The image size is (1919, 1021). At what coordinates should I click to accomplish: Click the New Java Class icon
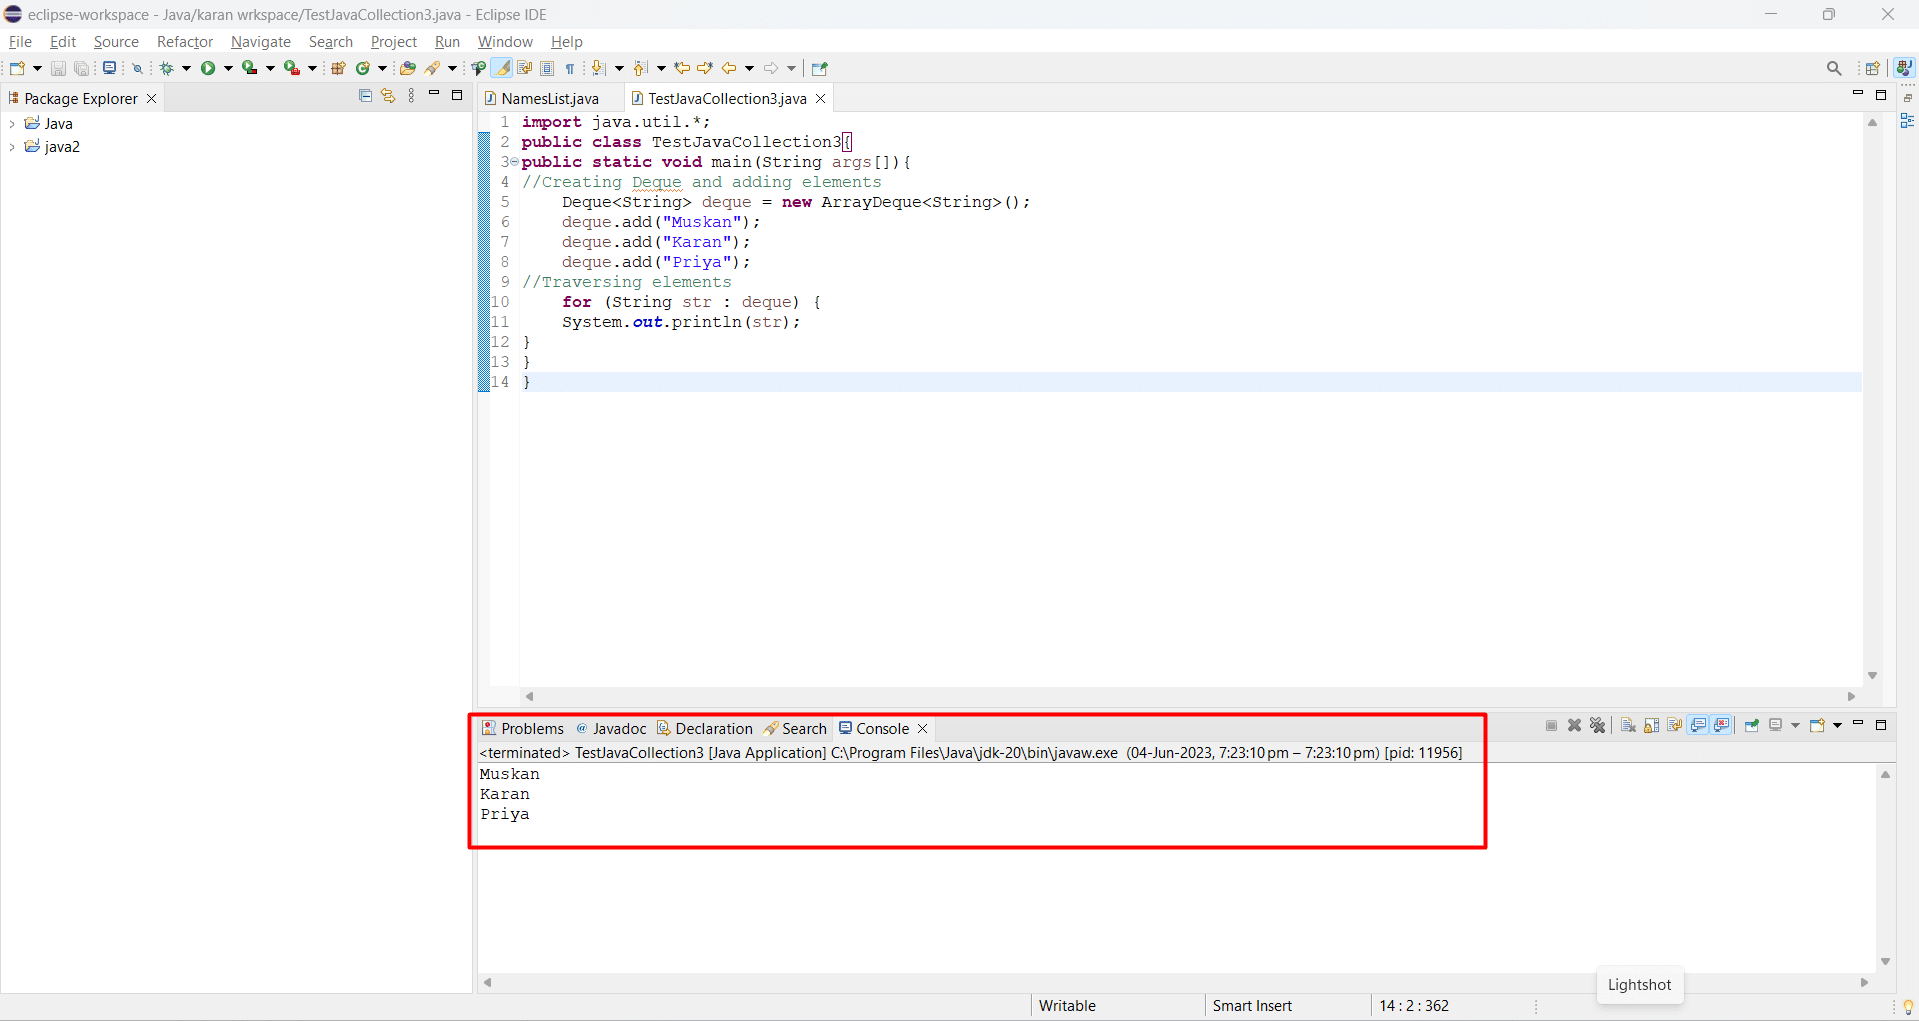[363, 68]
